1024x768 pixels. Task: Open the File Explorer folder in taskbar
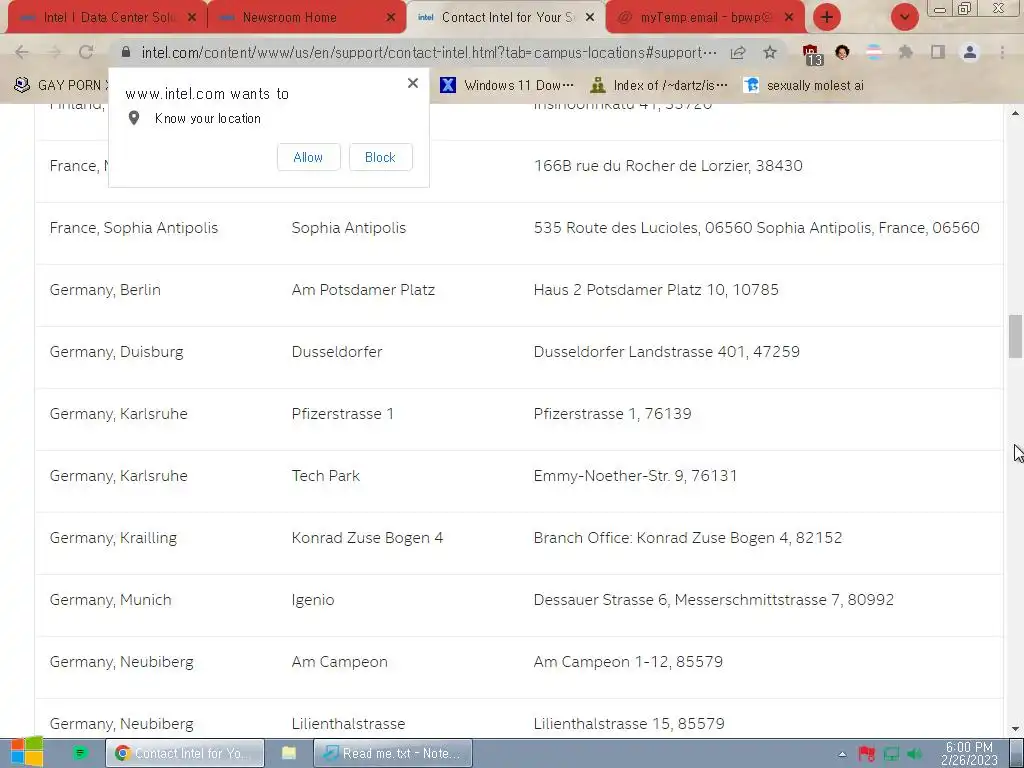click(x=288, y=753)
